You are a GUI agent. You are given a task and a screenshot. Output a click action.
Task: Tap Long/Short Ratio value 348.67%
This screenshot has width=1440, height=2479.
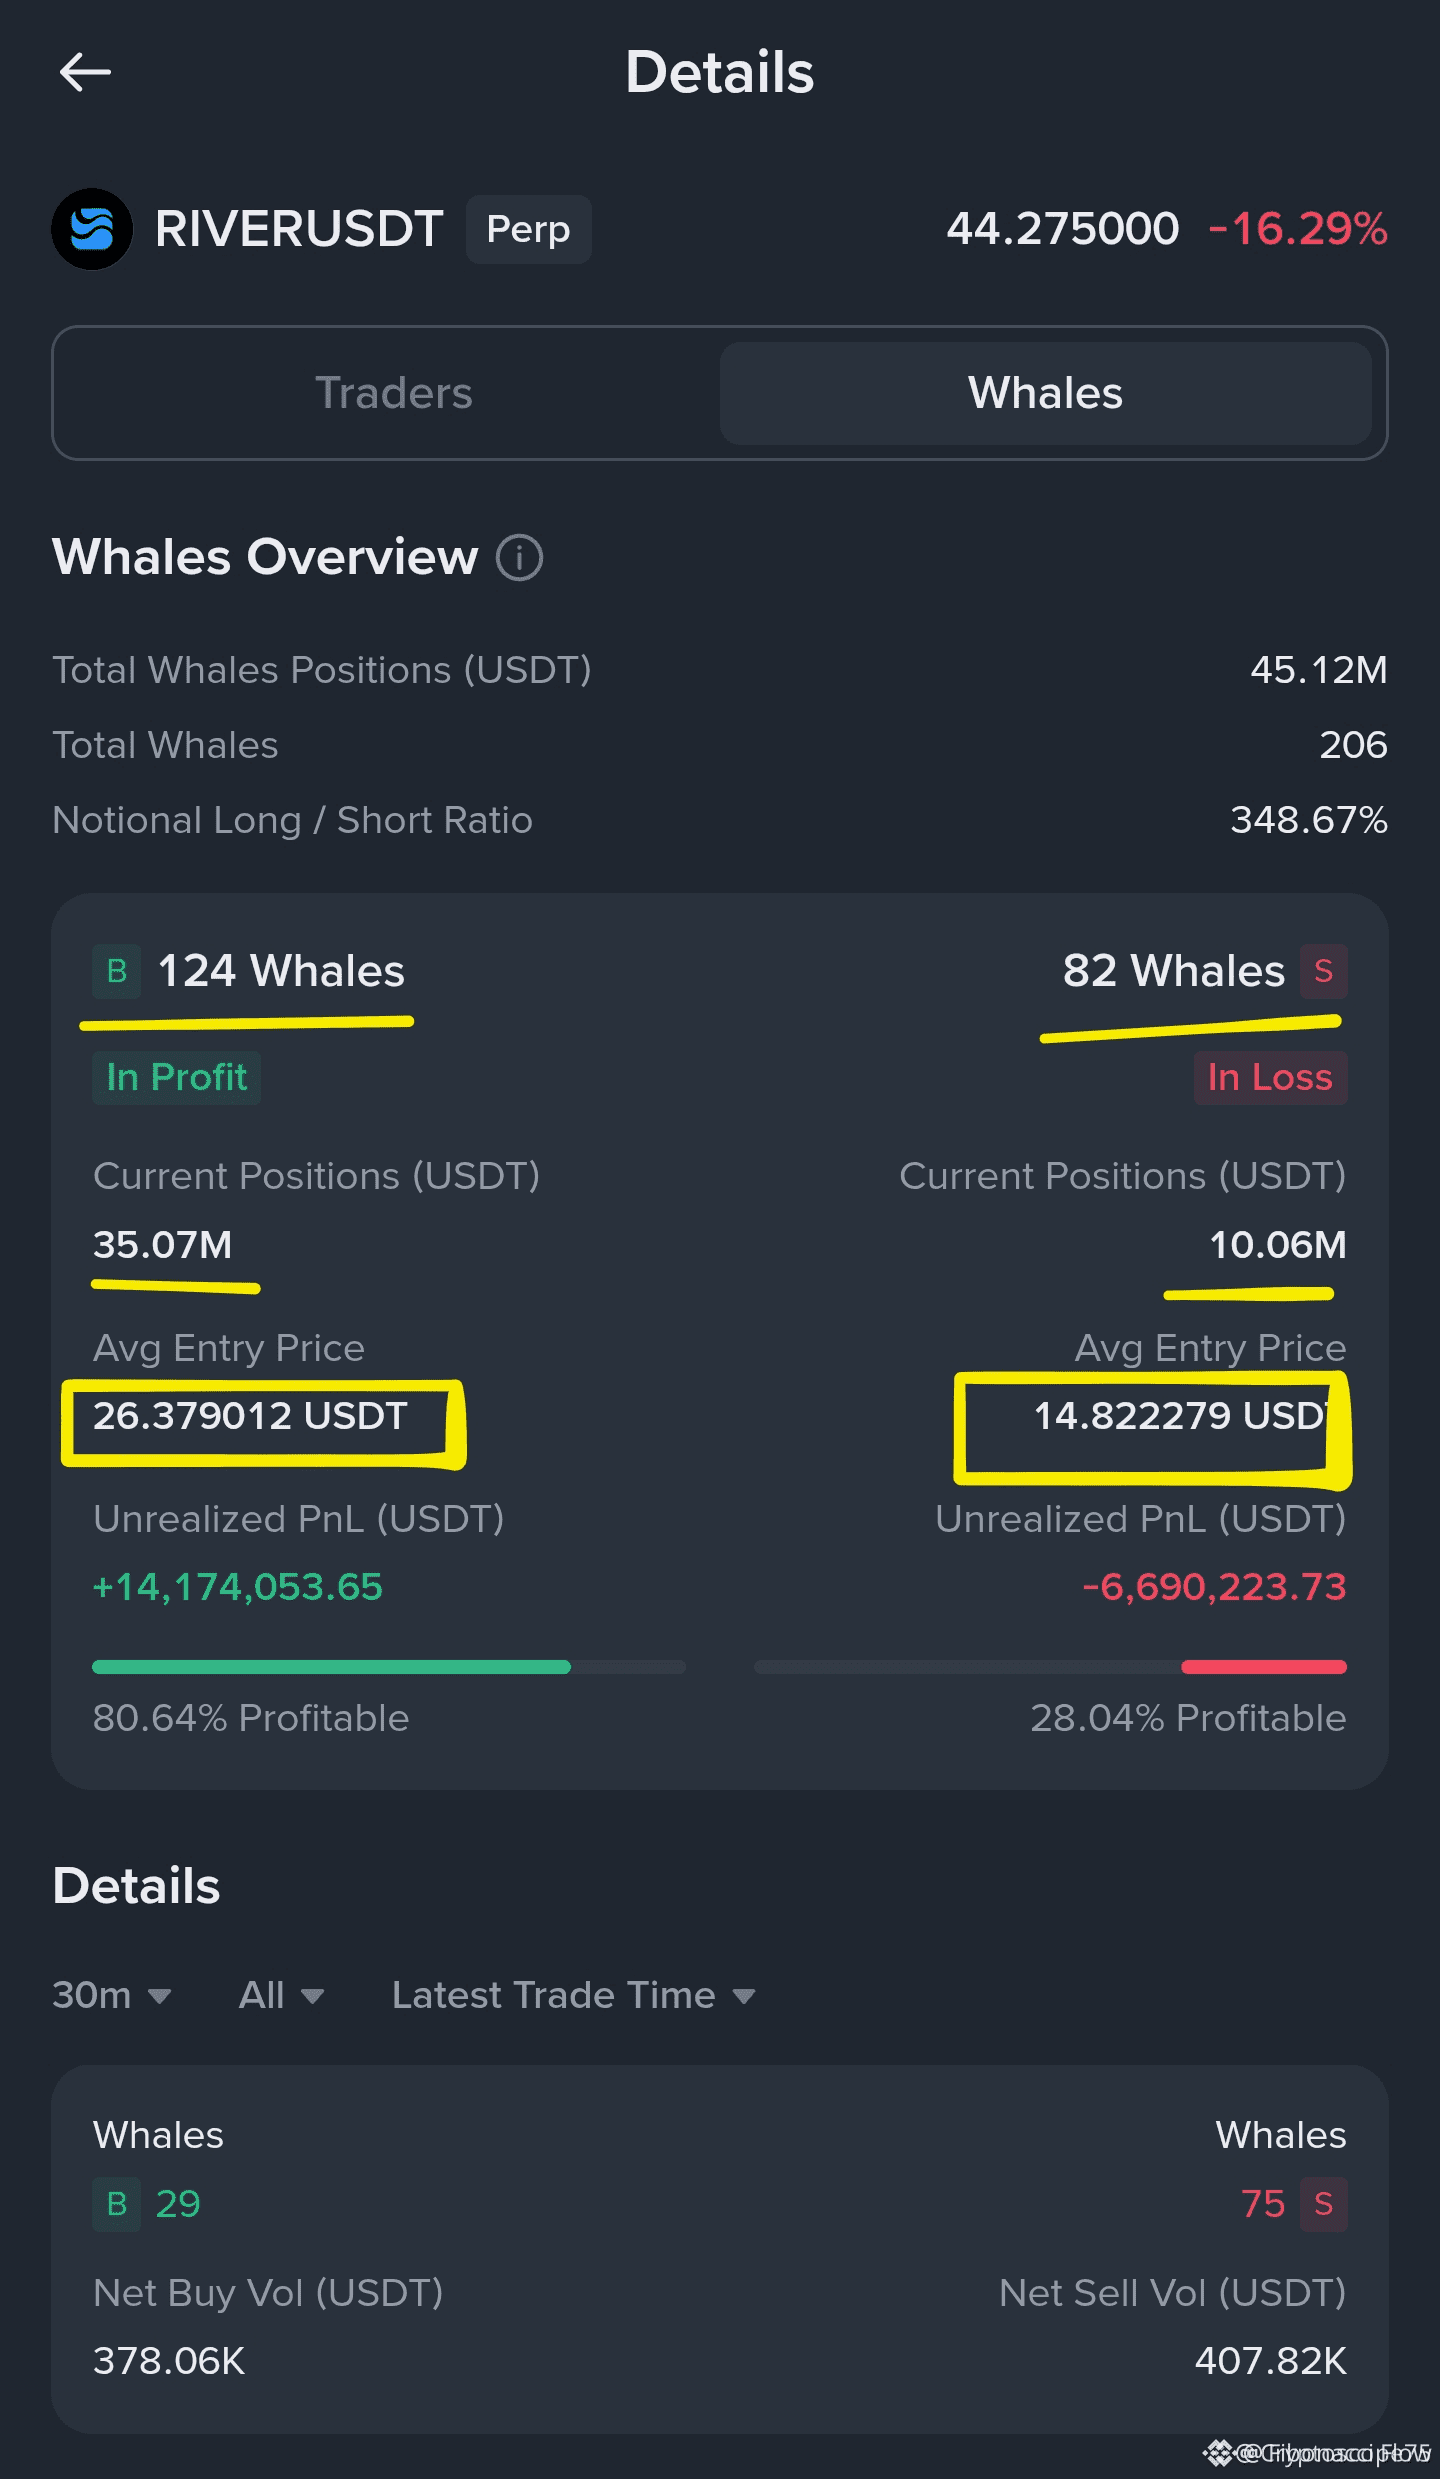tap(1309, 820)
